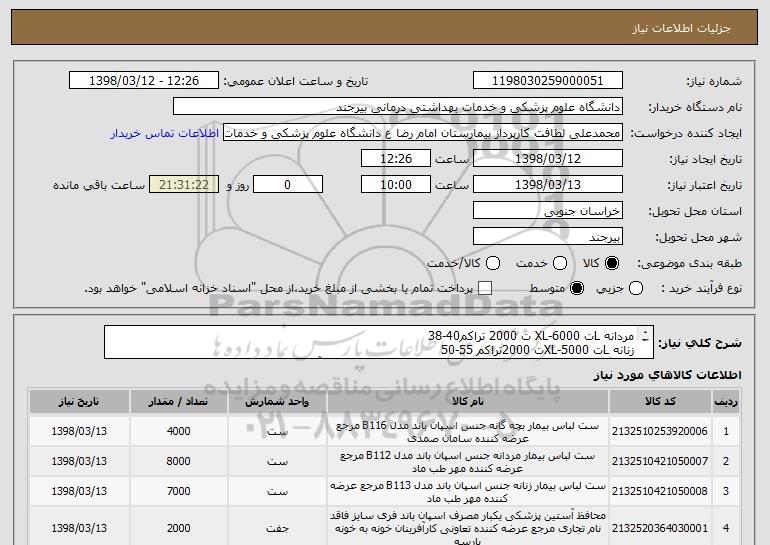Click the disposable sleeve protector item name
The height and width of the screenshot is (545, 770).
(x=468, y=528)
